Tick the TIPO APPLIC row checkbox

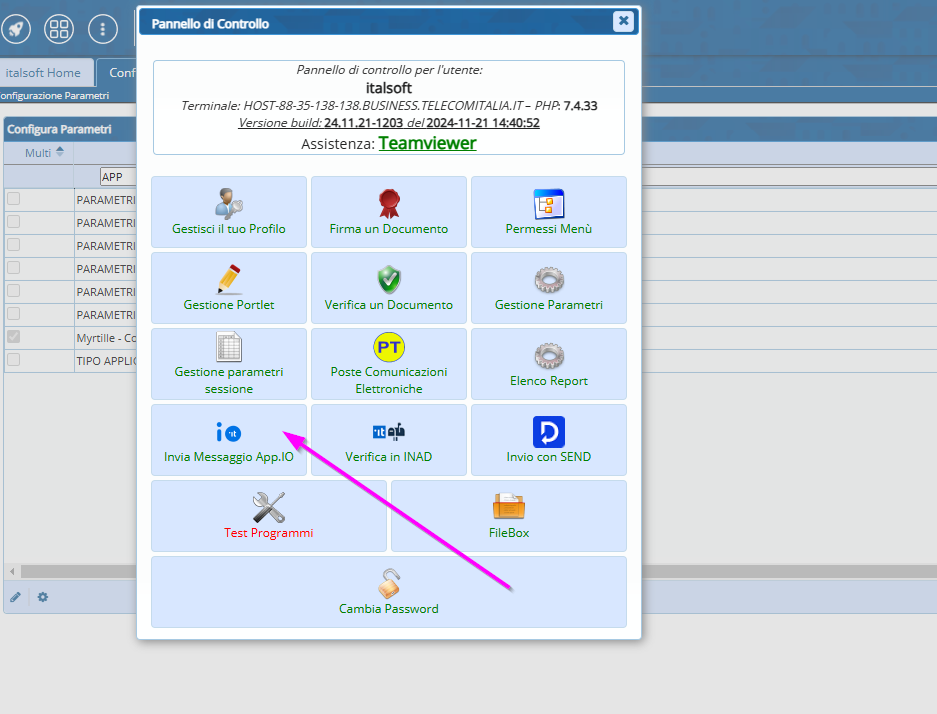pos(14,359)
